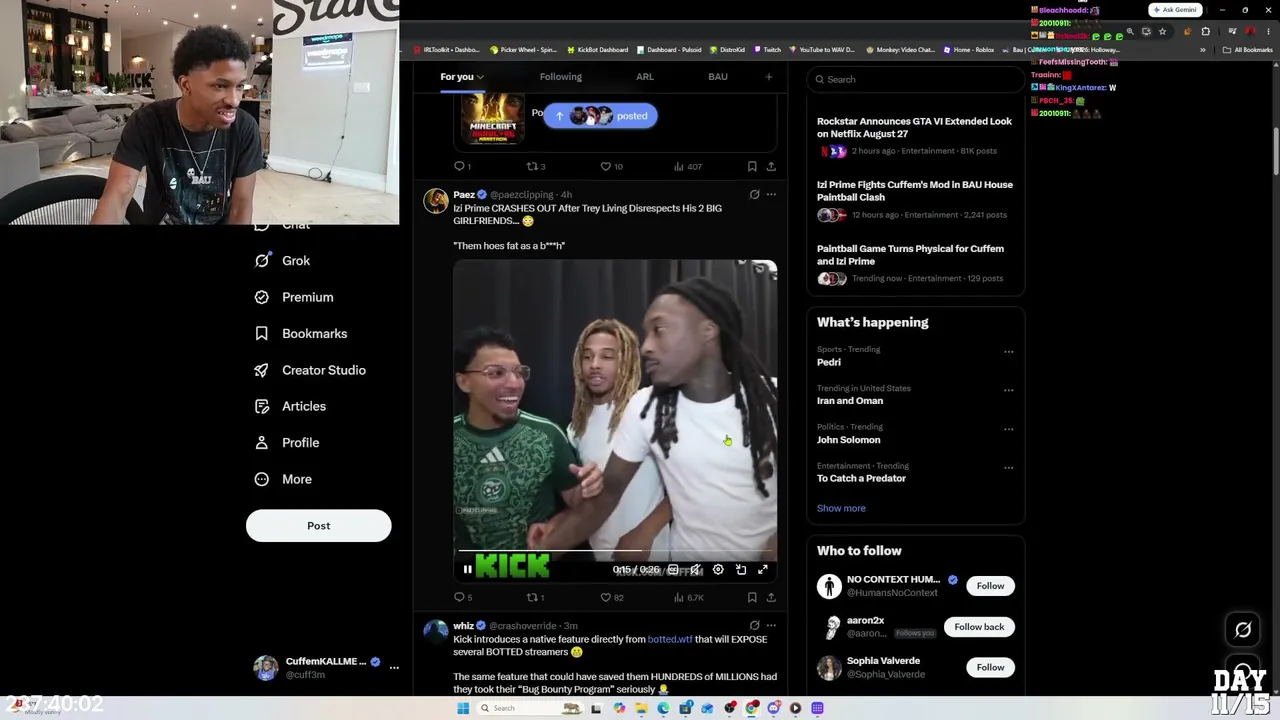Open the Paez profile avatar
The image size is (1280, 720).
pyautogui.click(x=436, y=201)
